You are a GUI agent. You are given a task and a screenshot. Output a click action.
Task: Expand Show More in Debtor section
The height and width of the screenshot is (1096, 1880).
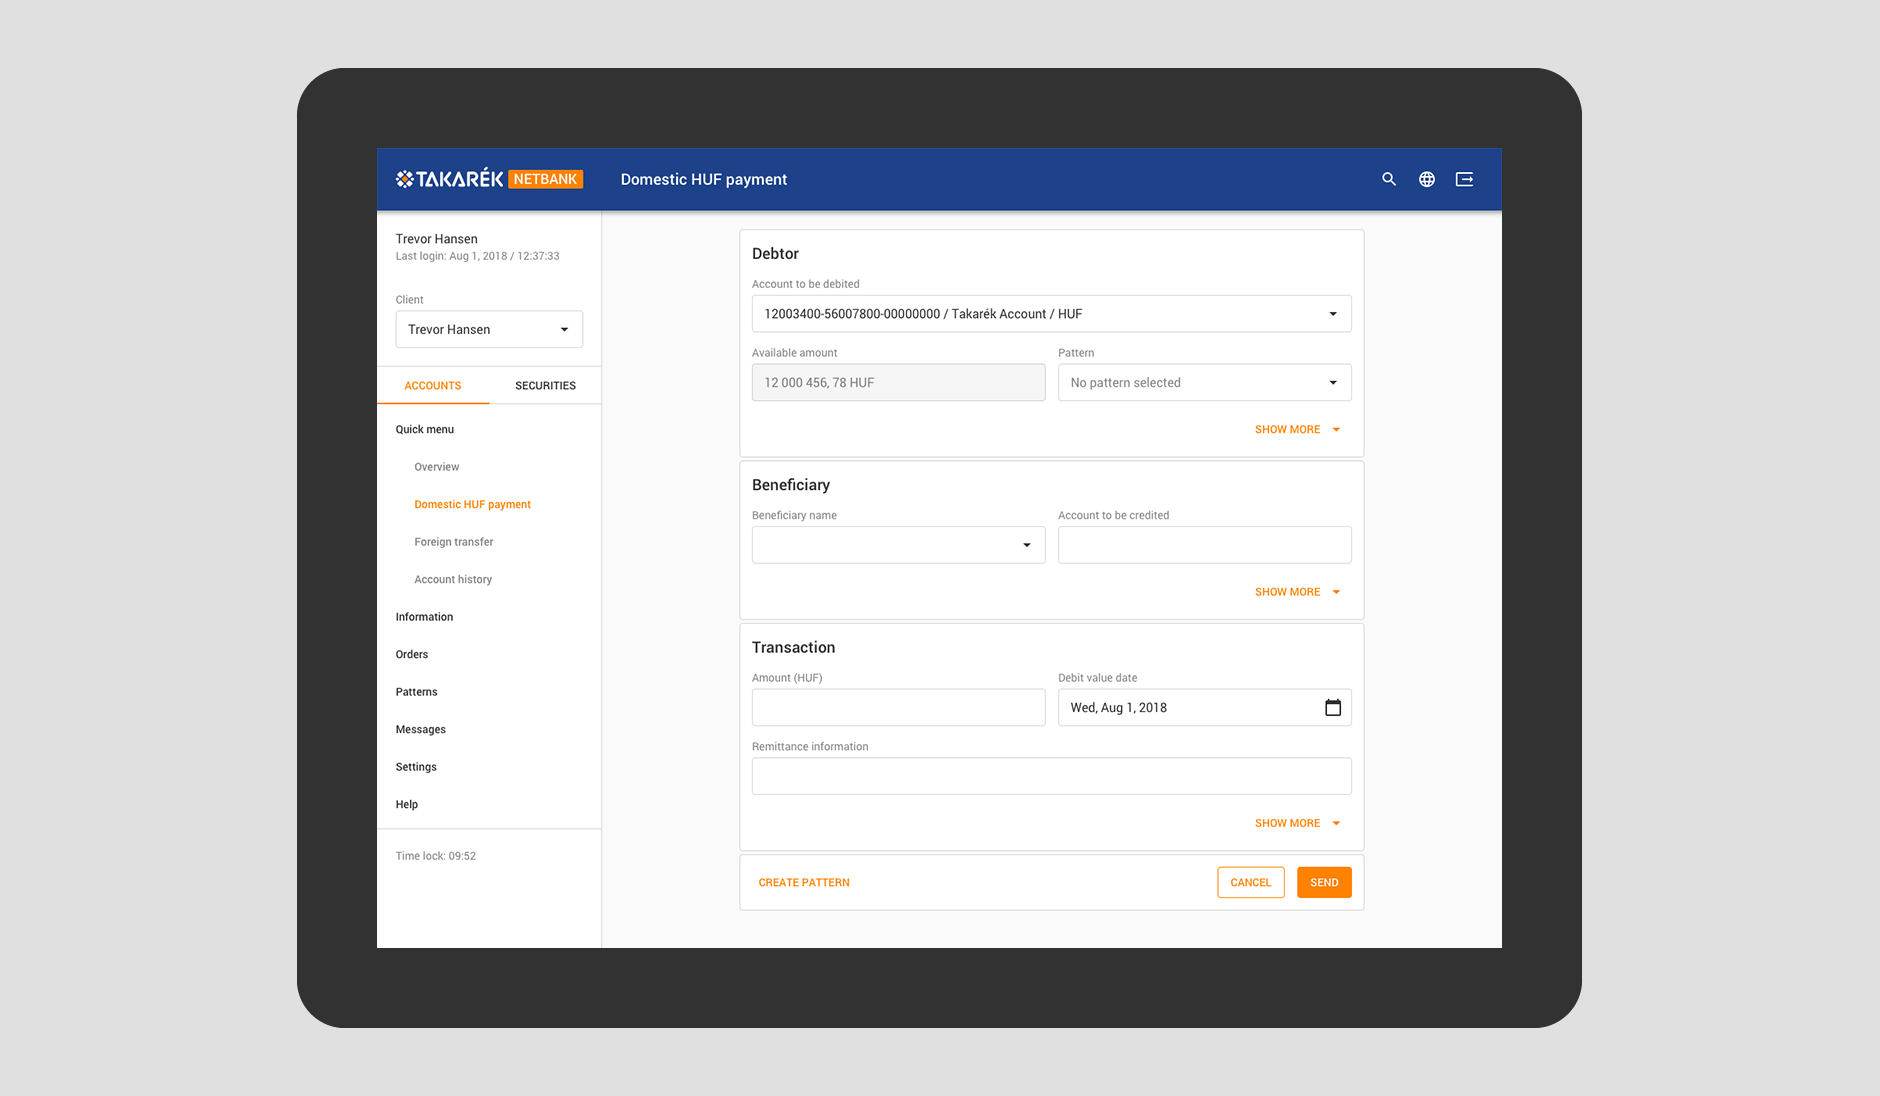[x=1297, y=429]
